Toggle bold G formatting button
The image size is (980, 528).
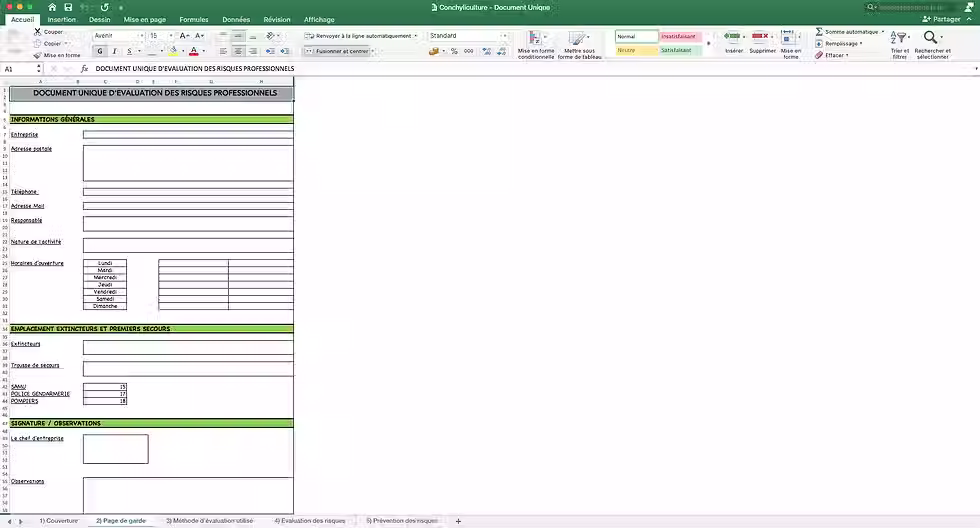(100, 51)
